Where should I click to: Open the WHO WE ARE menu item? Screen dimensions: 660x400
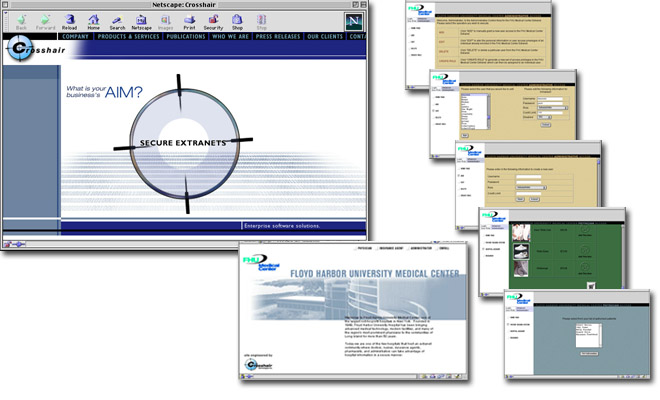click(x=230, y=37)
